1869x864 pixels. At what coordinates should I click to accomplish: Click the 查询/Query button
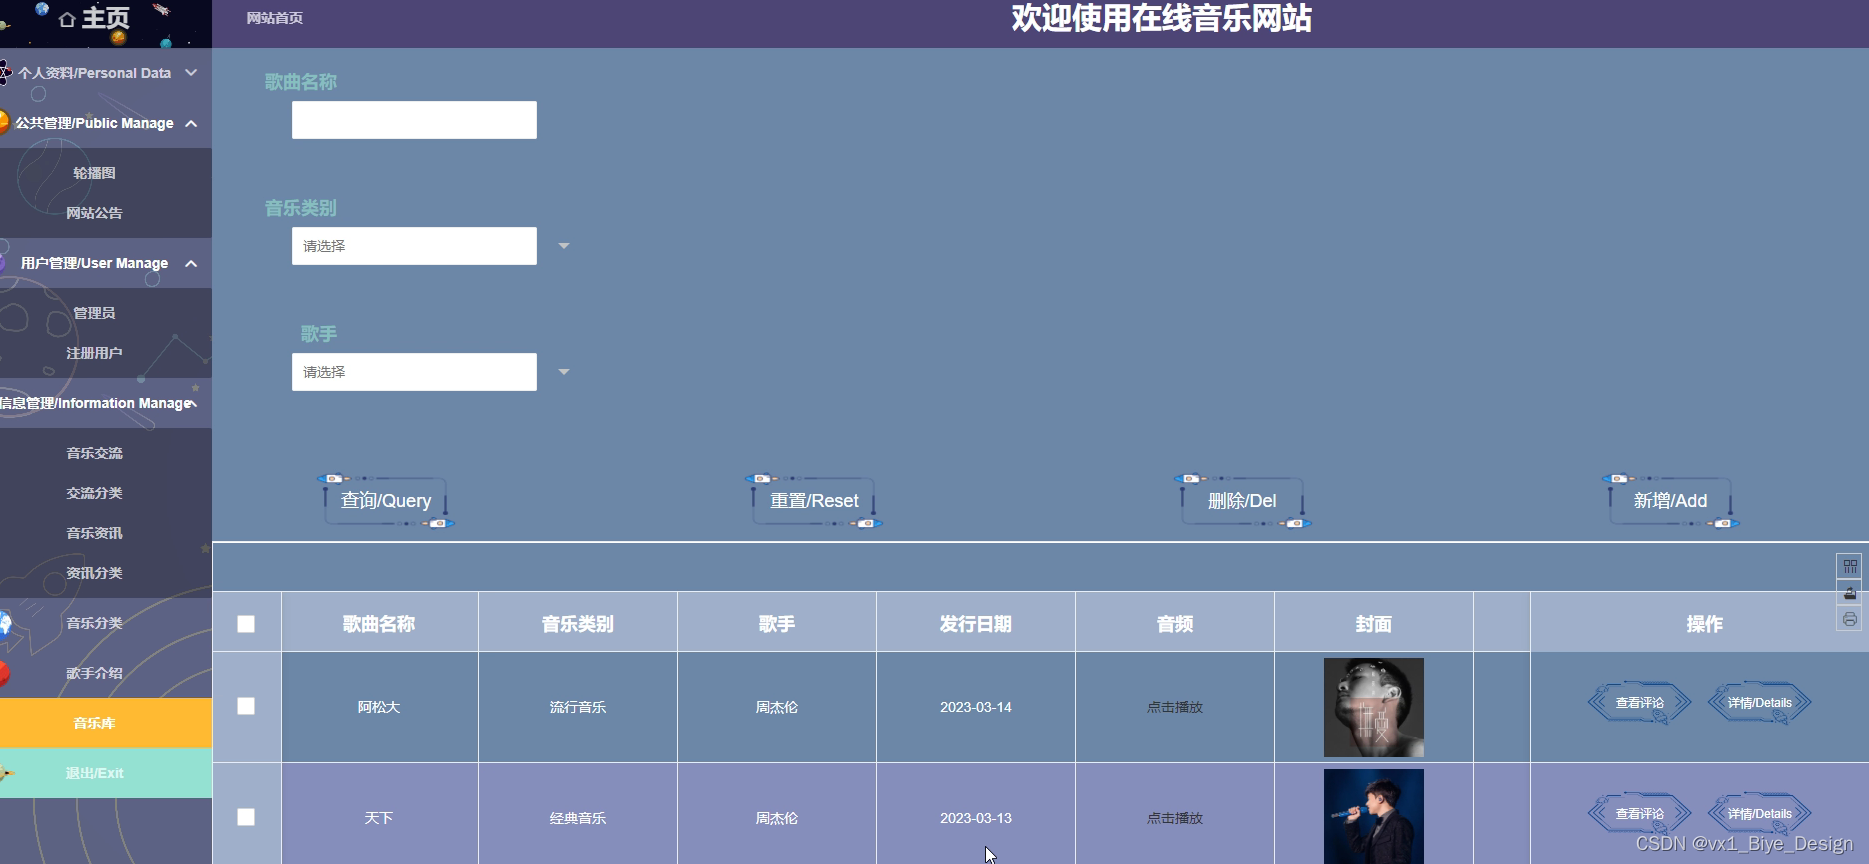pos(386,501)
